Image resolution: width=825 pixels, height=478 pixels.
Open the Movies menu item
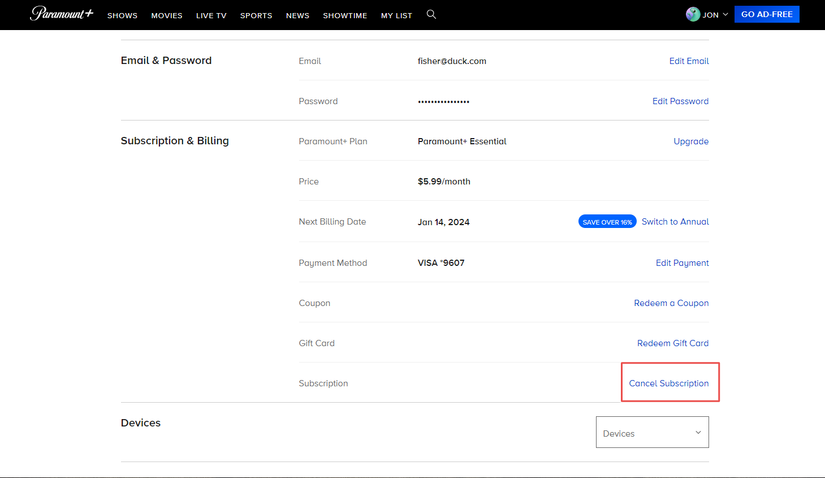[166, 16]
